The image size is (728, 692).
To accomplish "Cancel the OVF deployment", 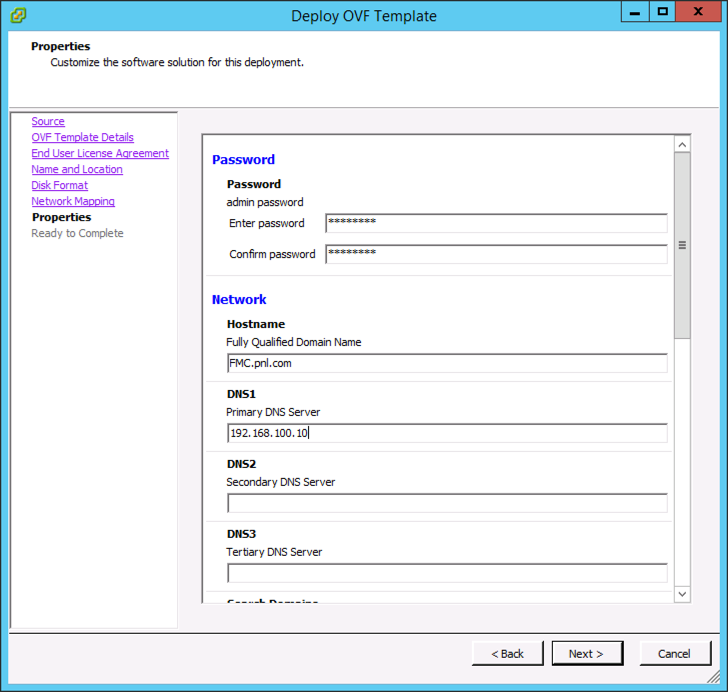I will coord(675,653).
